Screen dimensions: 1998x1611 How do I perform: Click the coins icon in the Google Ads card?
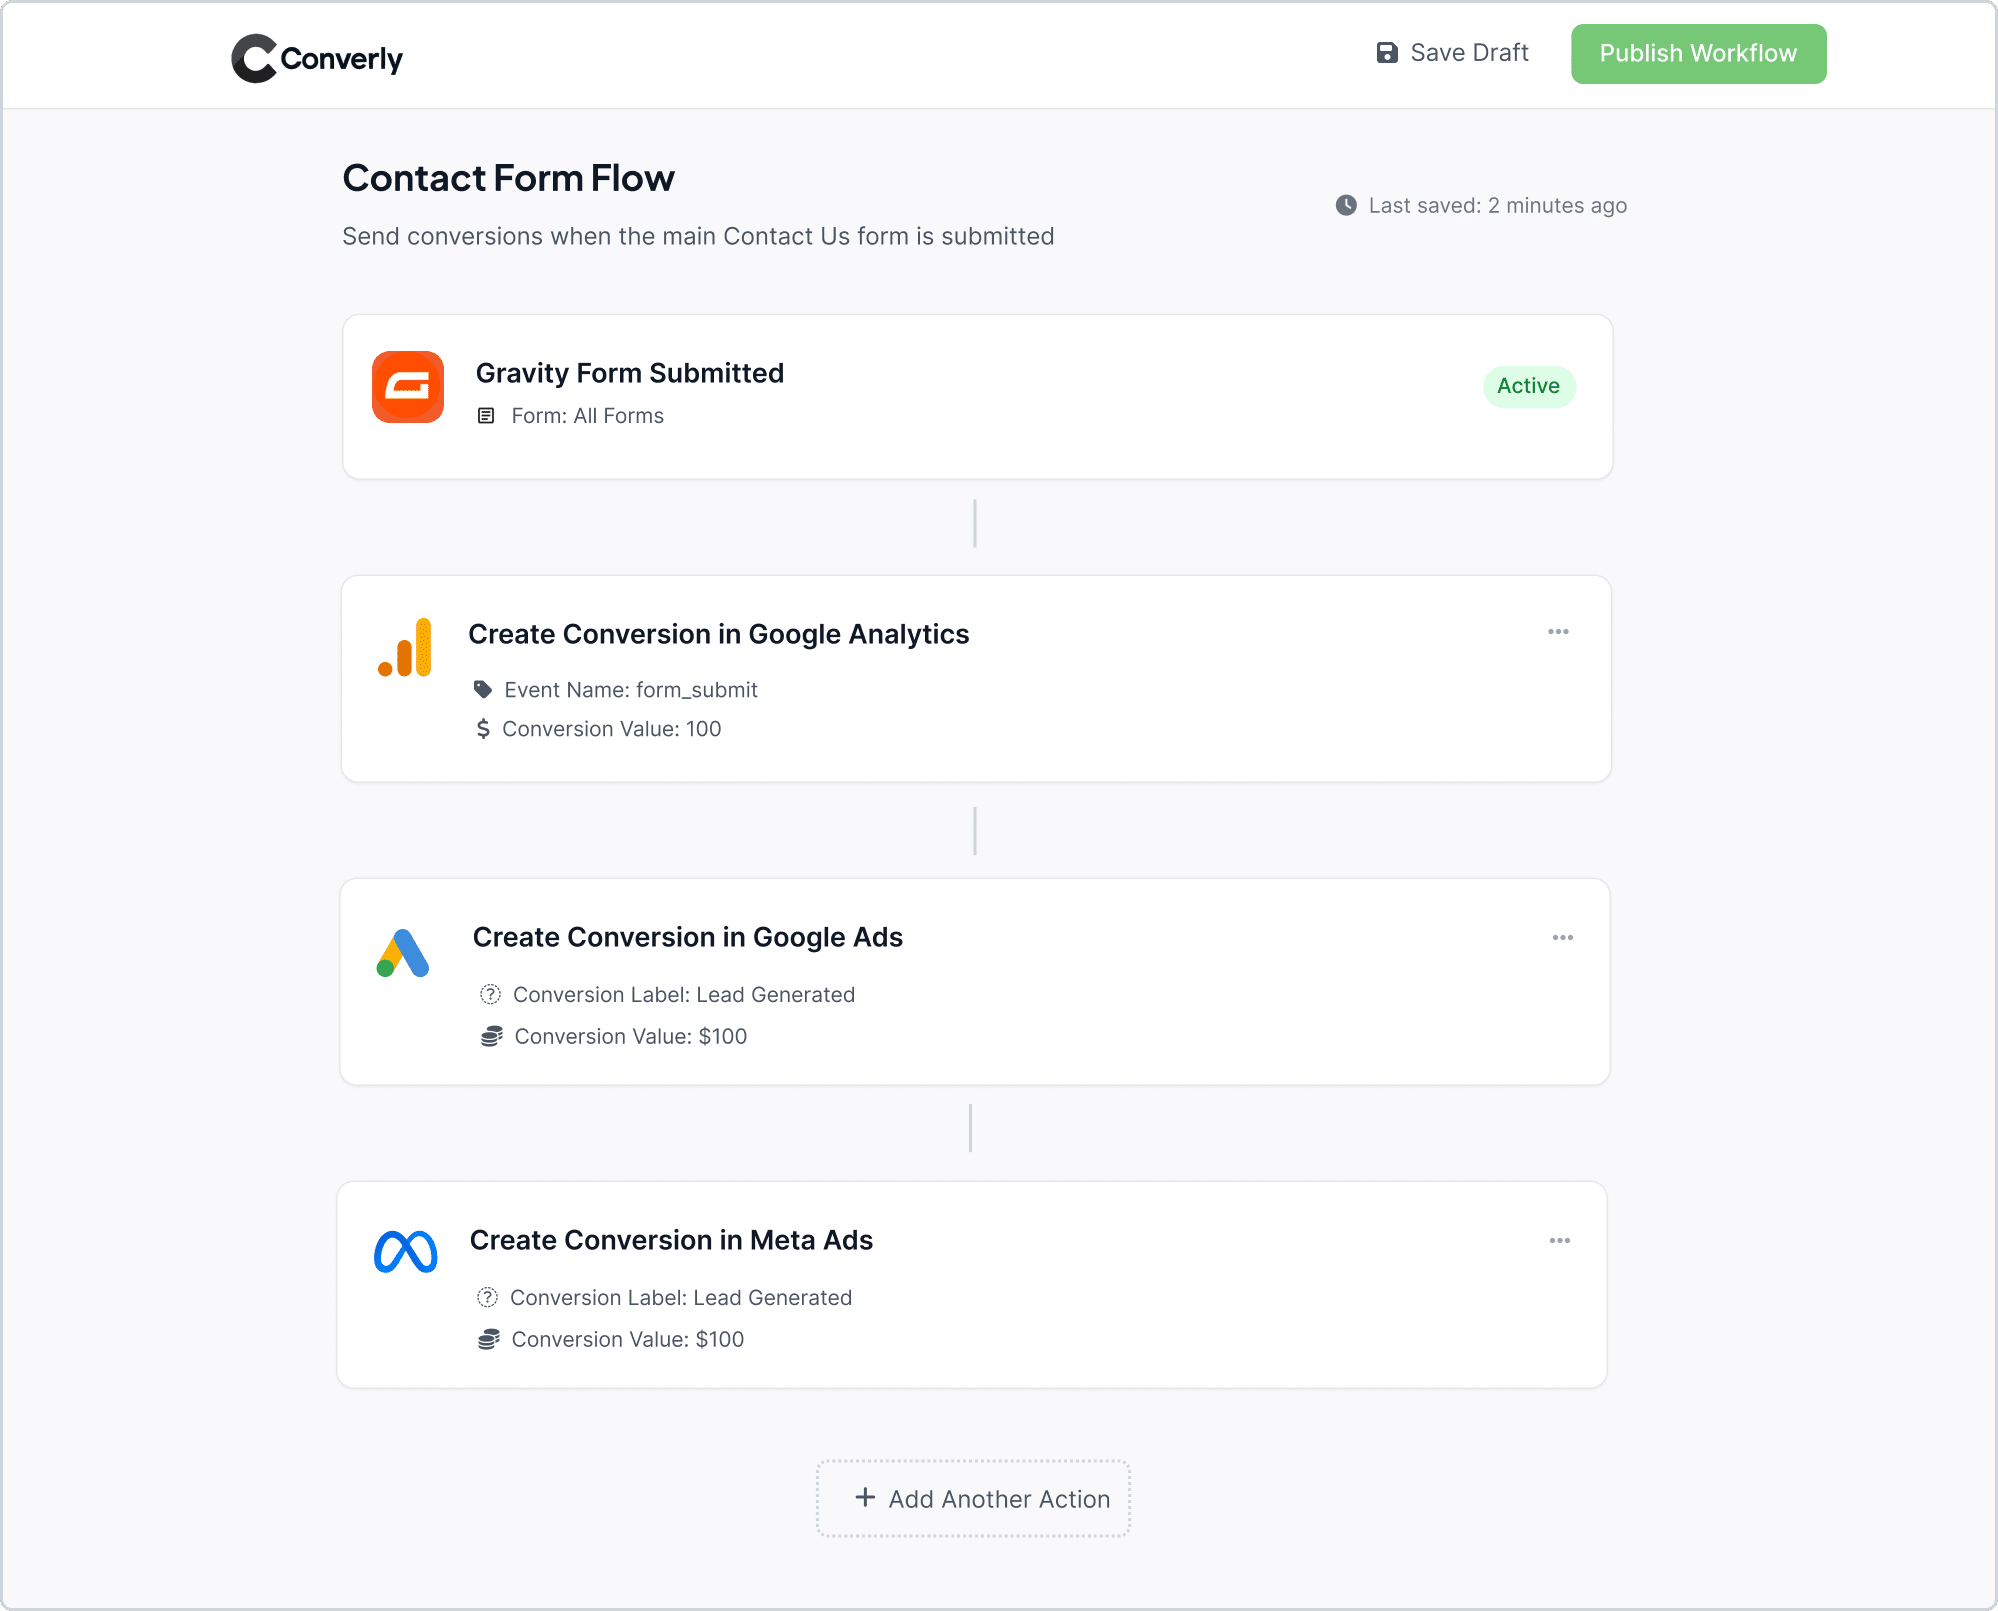click(x=491, y=1037)
